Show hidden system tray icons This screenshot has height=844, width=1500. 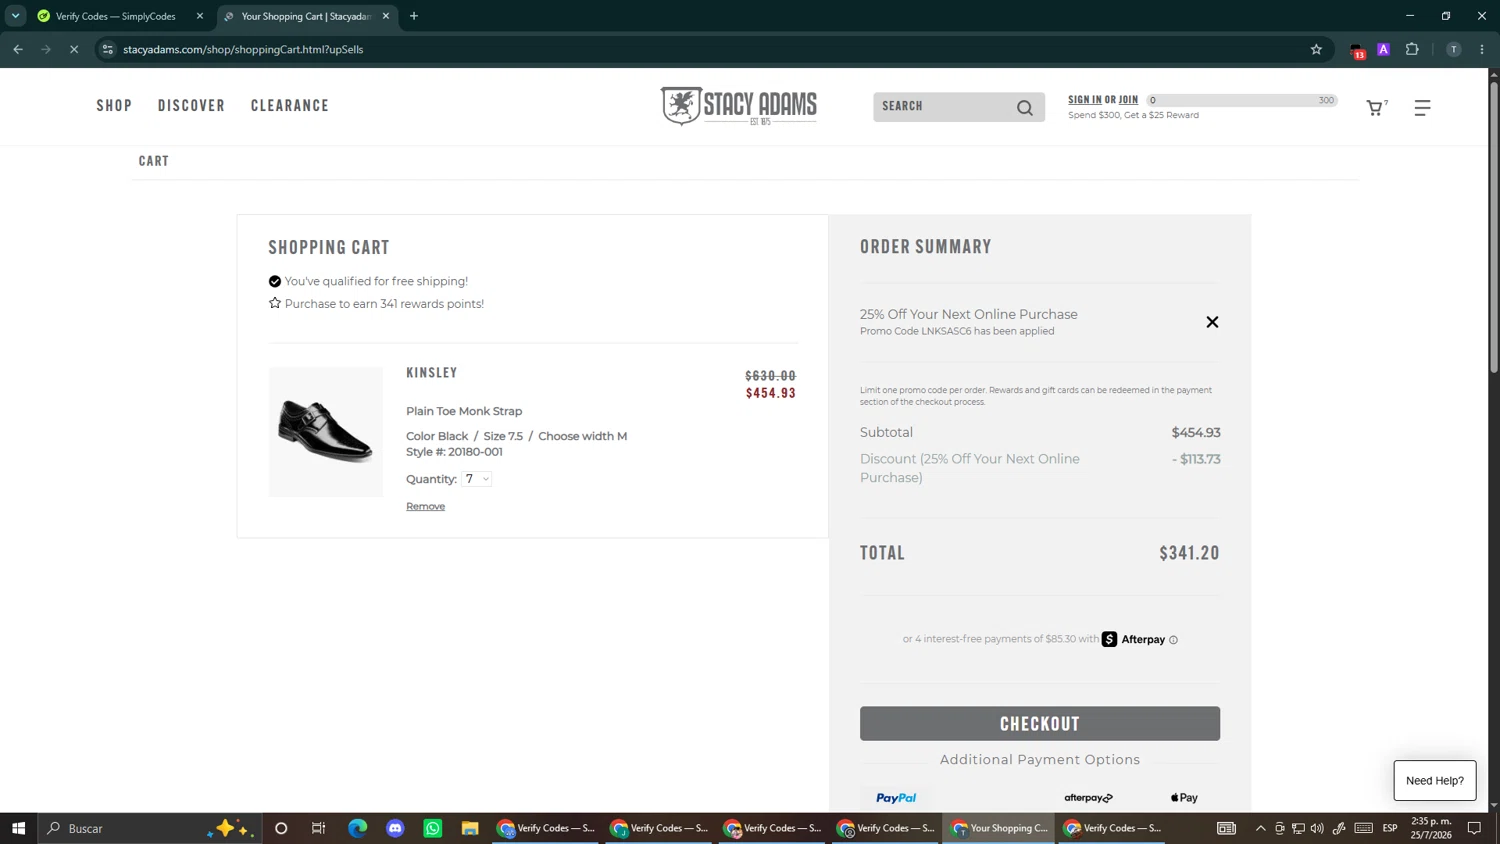pos(1260,828)
